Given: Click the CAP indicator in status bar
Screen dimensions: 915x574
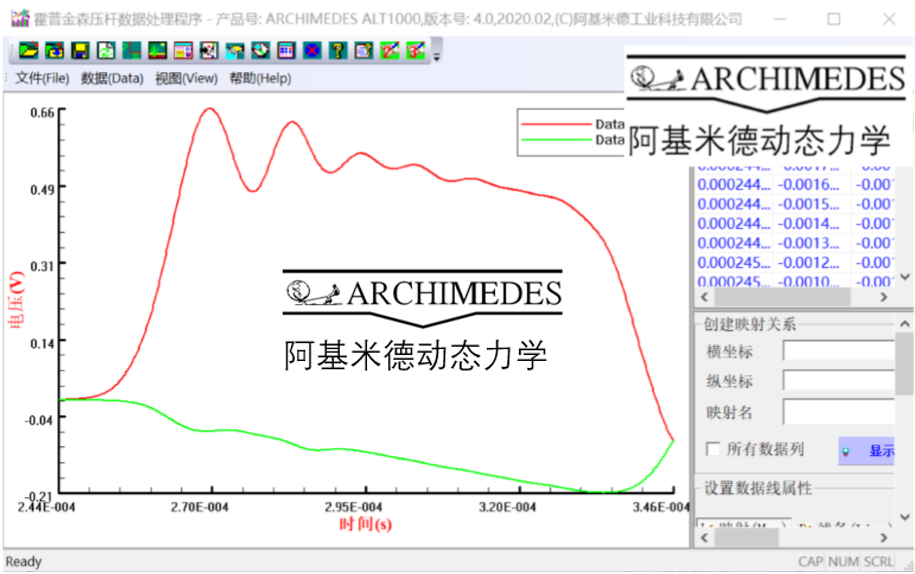Looking at the screenshot, I should (x=810, y=562).
